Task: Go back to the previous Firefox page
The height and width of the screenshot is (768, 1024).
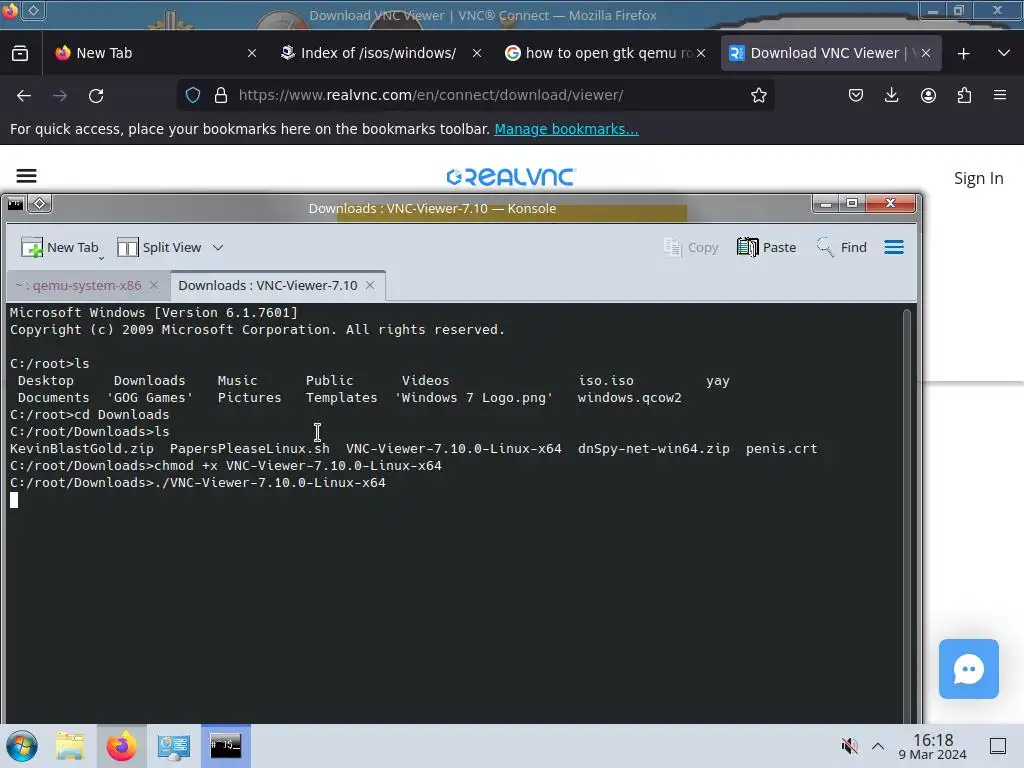Action: [24, 95]
